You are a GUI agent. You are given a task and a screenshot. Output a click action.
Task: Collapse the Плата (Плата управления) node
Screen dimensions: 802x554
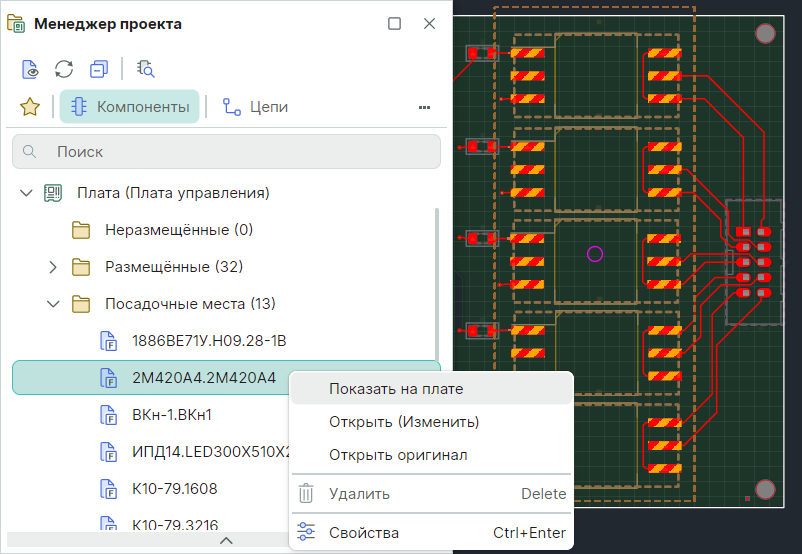(x=26, y=193)
